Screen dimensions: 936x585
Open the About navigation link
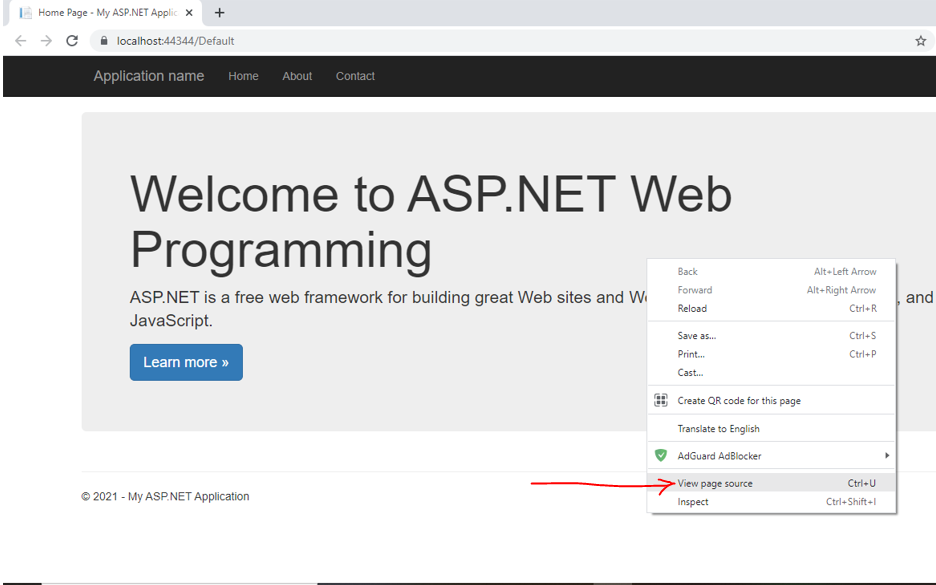(297, 76)
